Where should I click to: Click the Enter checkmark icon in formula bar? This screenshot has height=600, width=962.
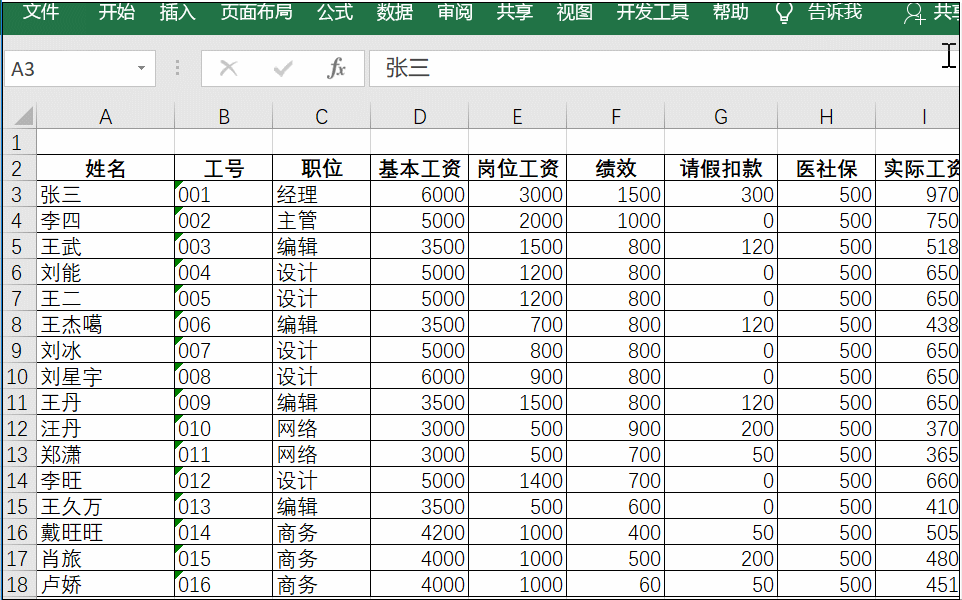[x=283, y=69]
